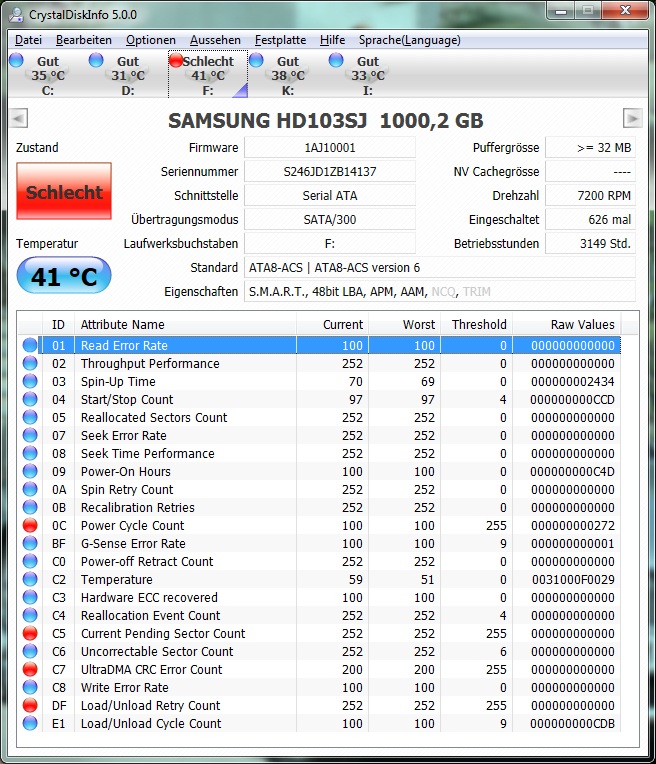Click blue status icon for Spin-Up Time
Viewport: 656px width, 764px height.
tap(30, 381)
